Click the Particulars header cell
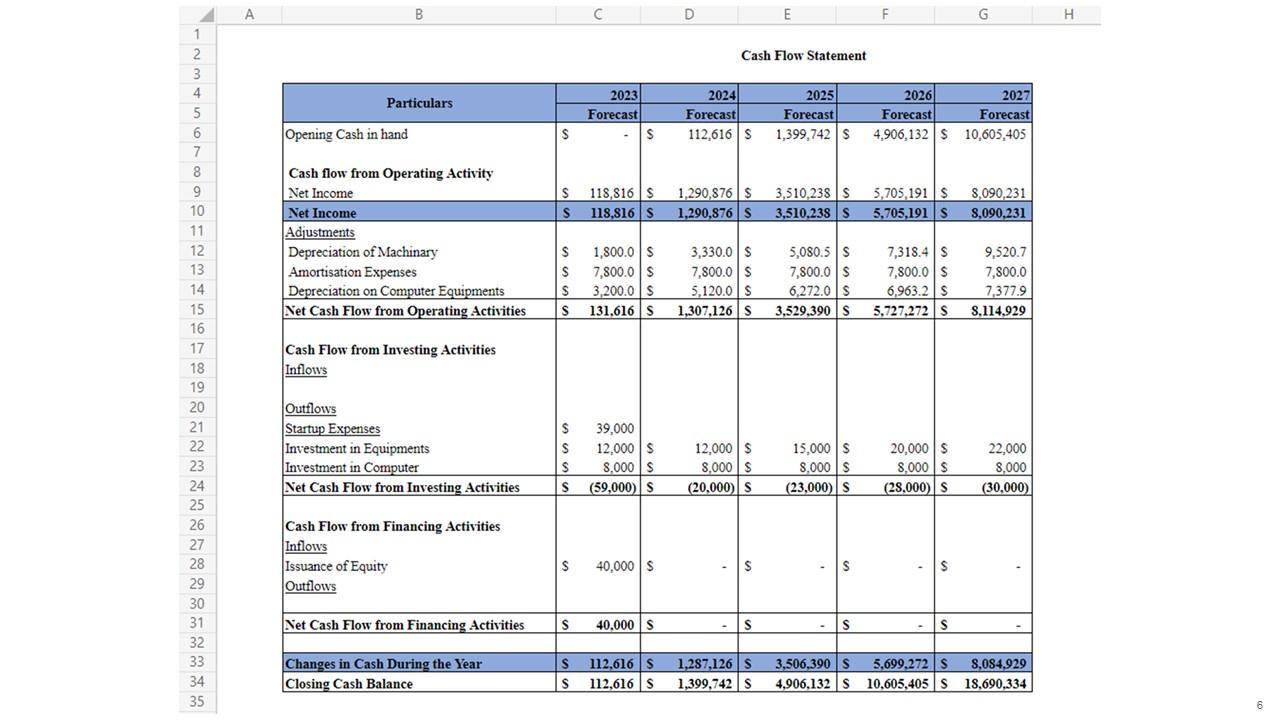Image resolution: width=1280 pixels, height=720 pixels. click(x=419, y=103)
